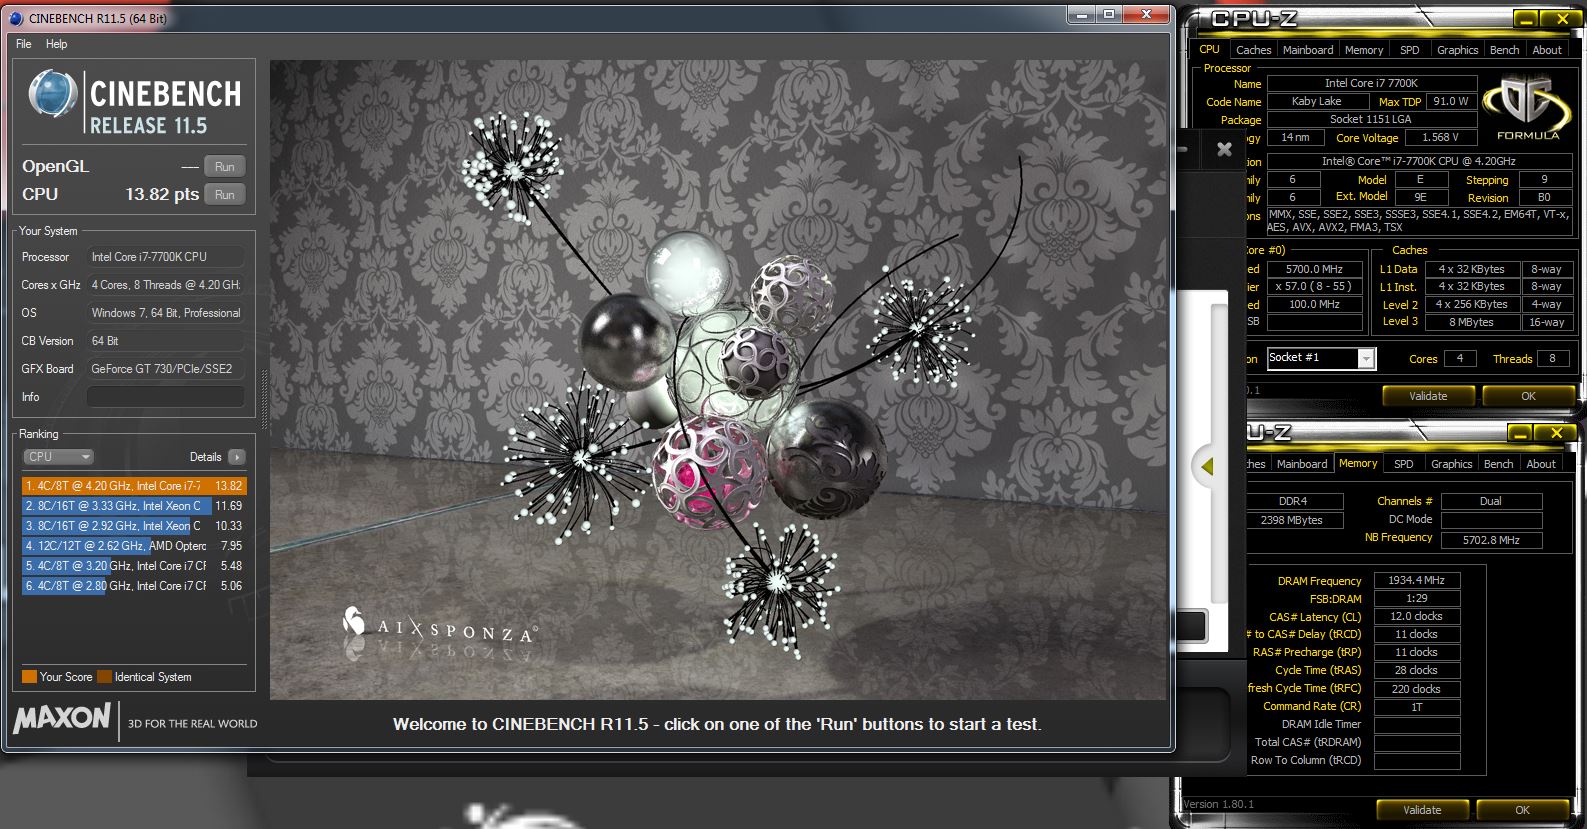This screenshot has height=829, width=1587.
Task: Select ranking entry 12C/12T @ 2.62 GHz AMD Opteron
Action: click(134, 546)
